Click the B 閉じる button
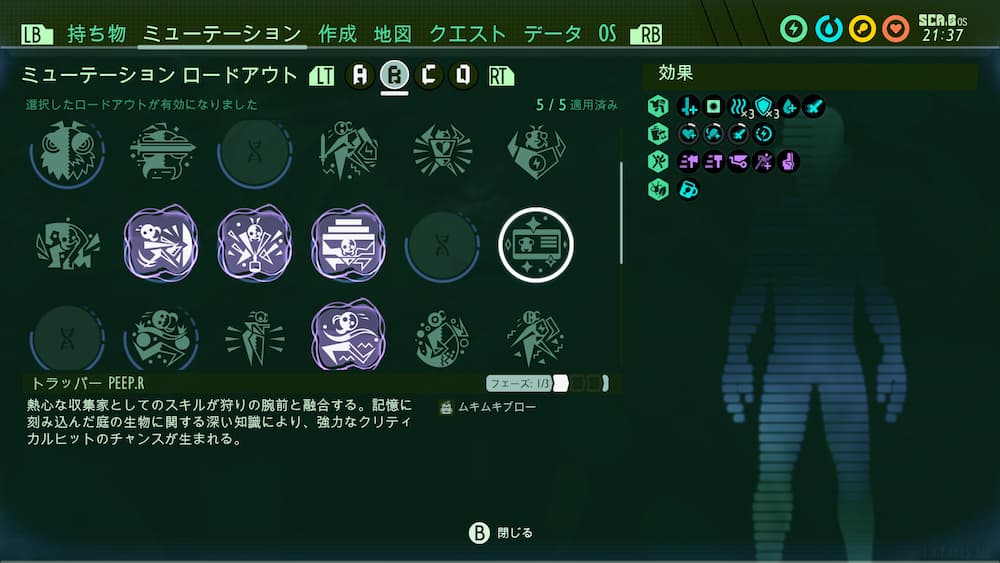Image resolution: width=1000 pixels, height=563 pixels. tap(501, 533)
